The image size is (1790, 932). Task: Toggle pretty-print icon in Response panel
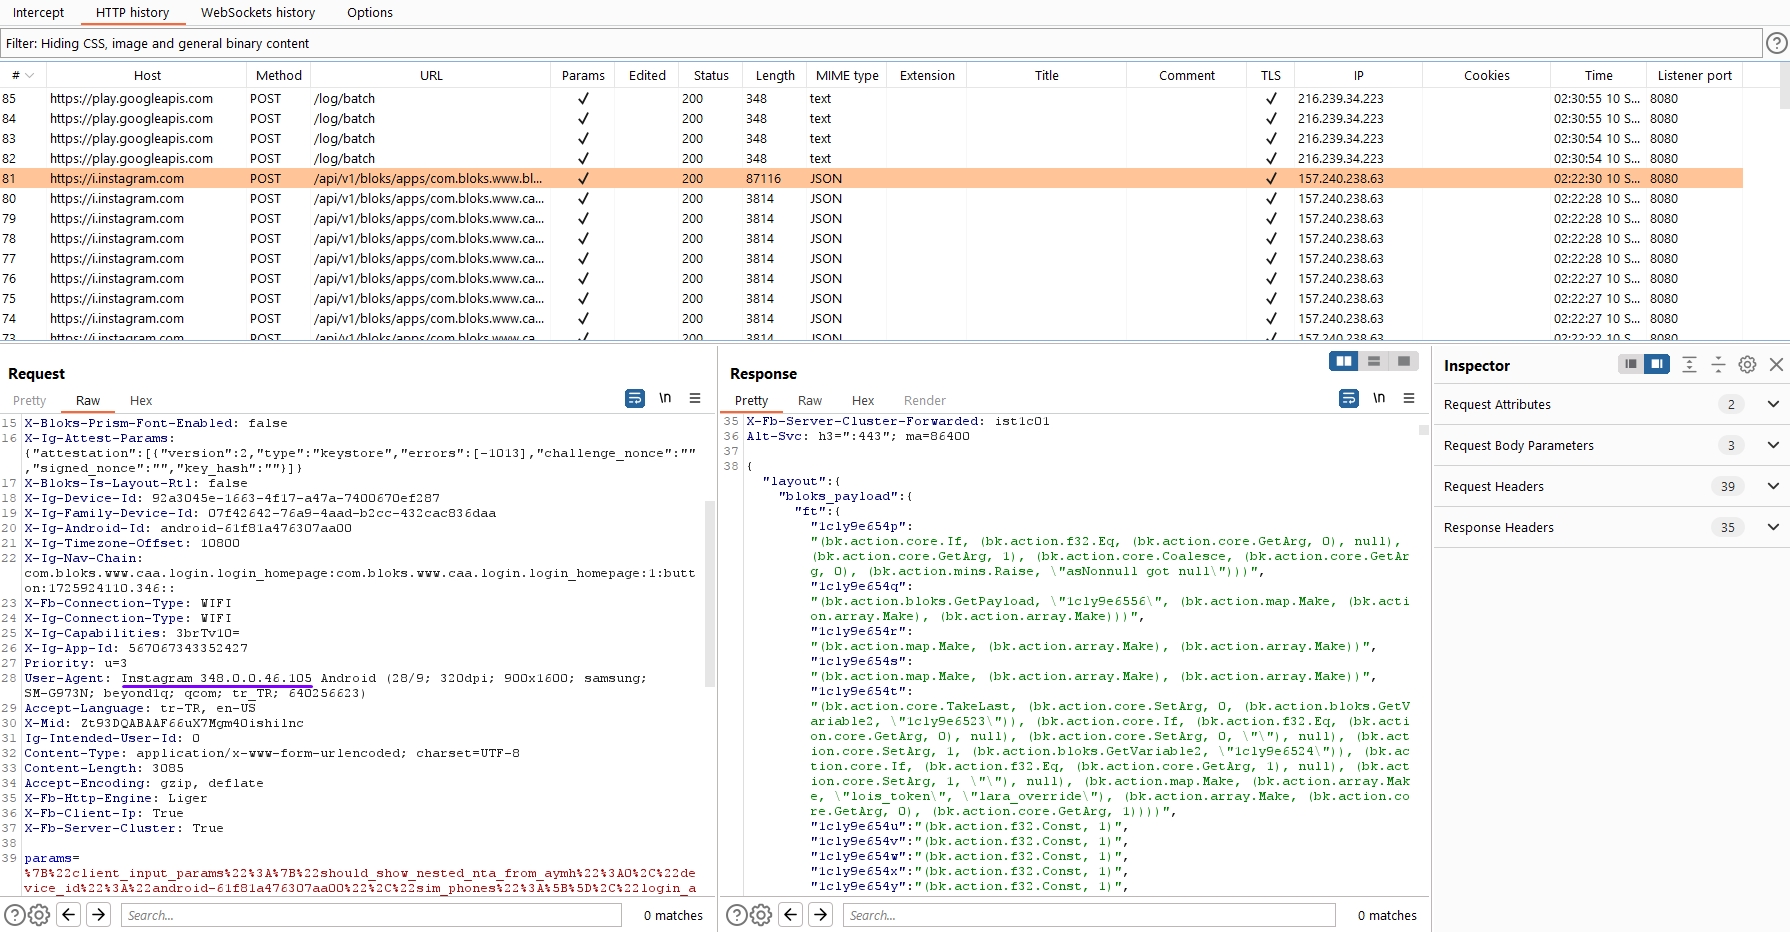click(x=1349, y=399)
